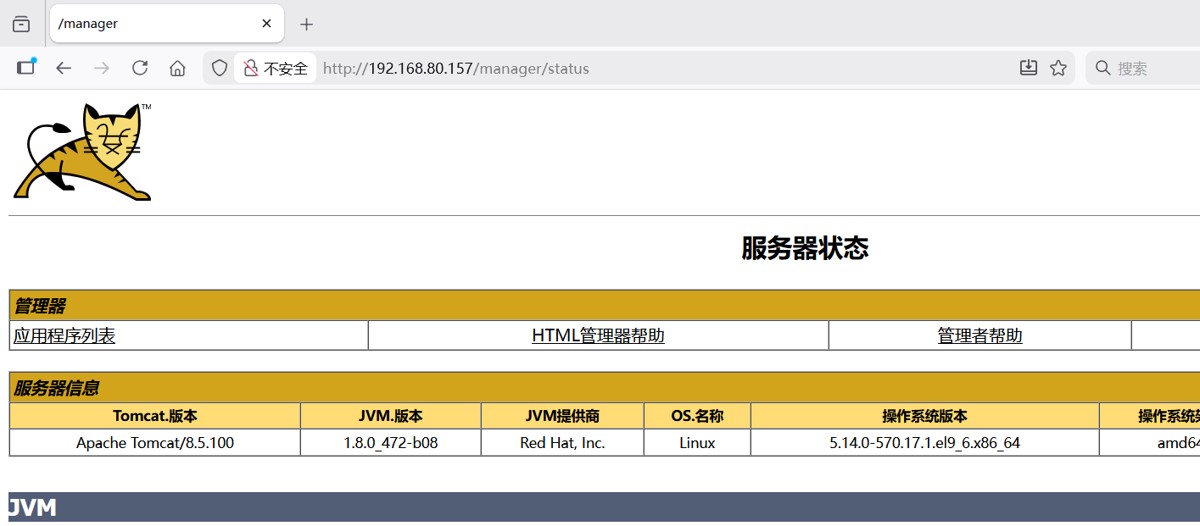Select the /manager tab

165,23
